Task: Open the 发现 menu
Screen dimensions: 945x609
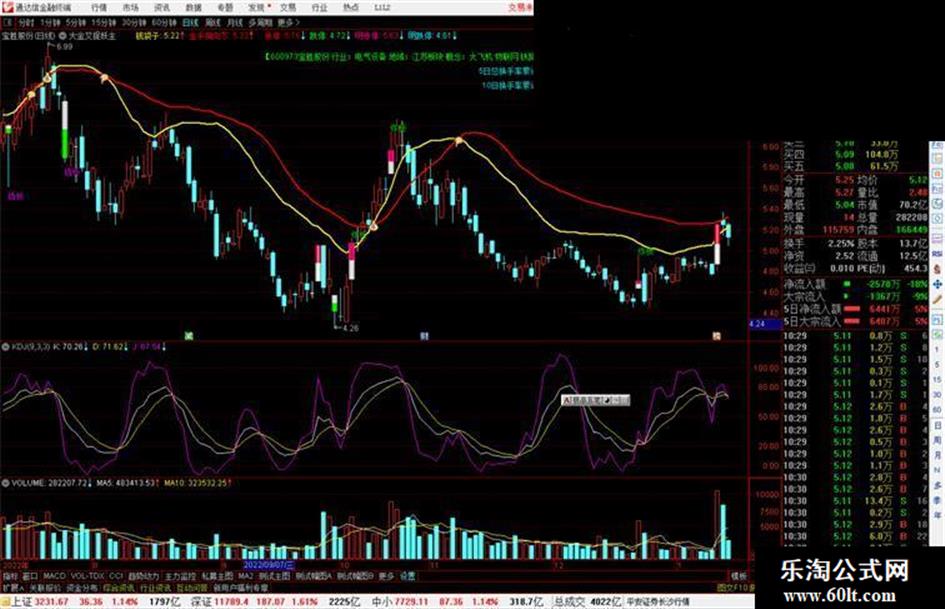Action: pyautogui.click(x=257, y=8)
